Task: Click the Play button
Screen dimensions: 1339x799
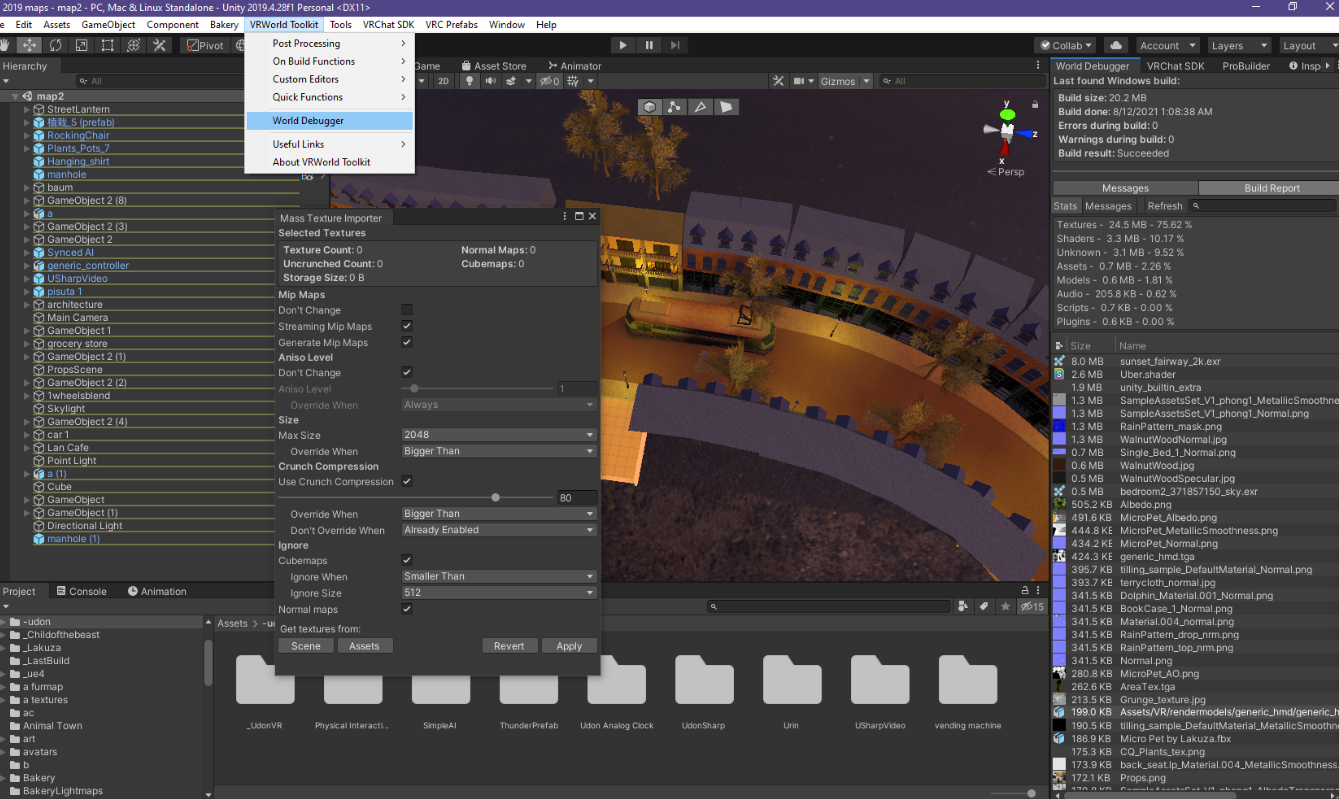Action: [x=623, y=45]
